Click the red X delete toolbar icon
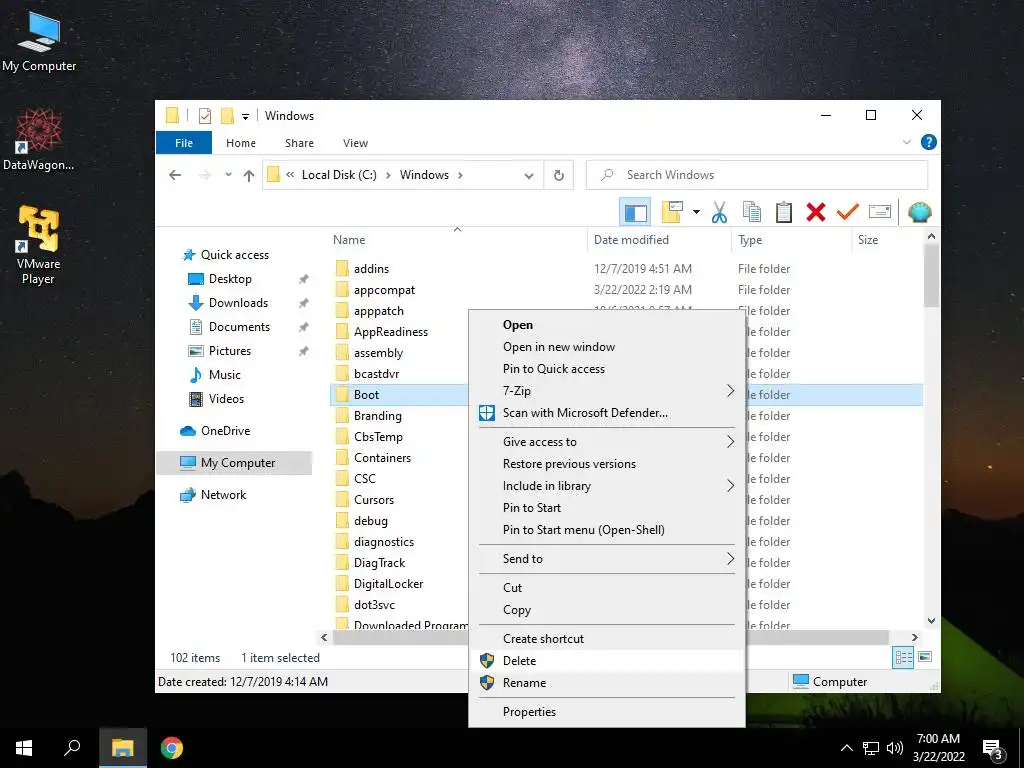The image size is (1024, 768). pyautogui.click(x=816, y=212)
